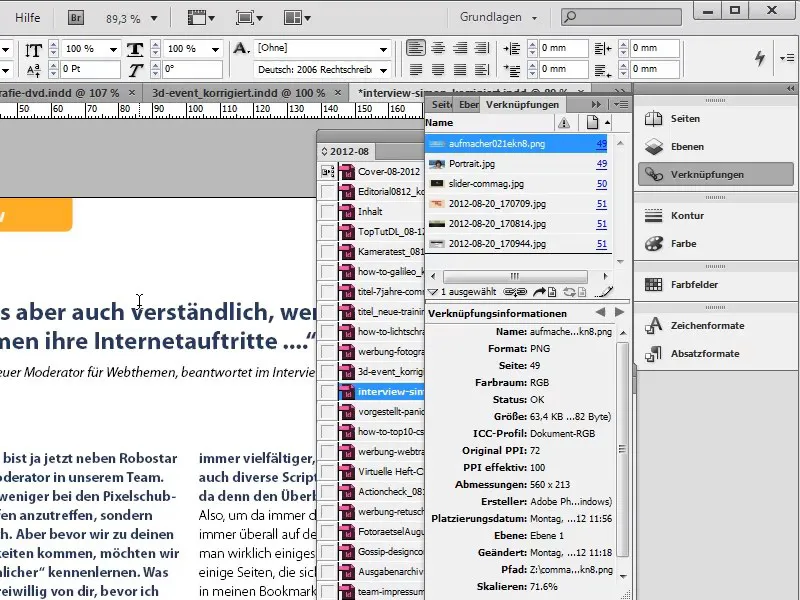Open zoom level 89,3 % dropdown
800x600 pixels.
(154, 19)
